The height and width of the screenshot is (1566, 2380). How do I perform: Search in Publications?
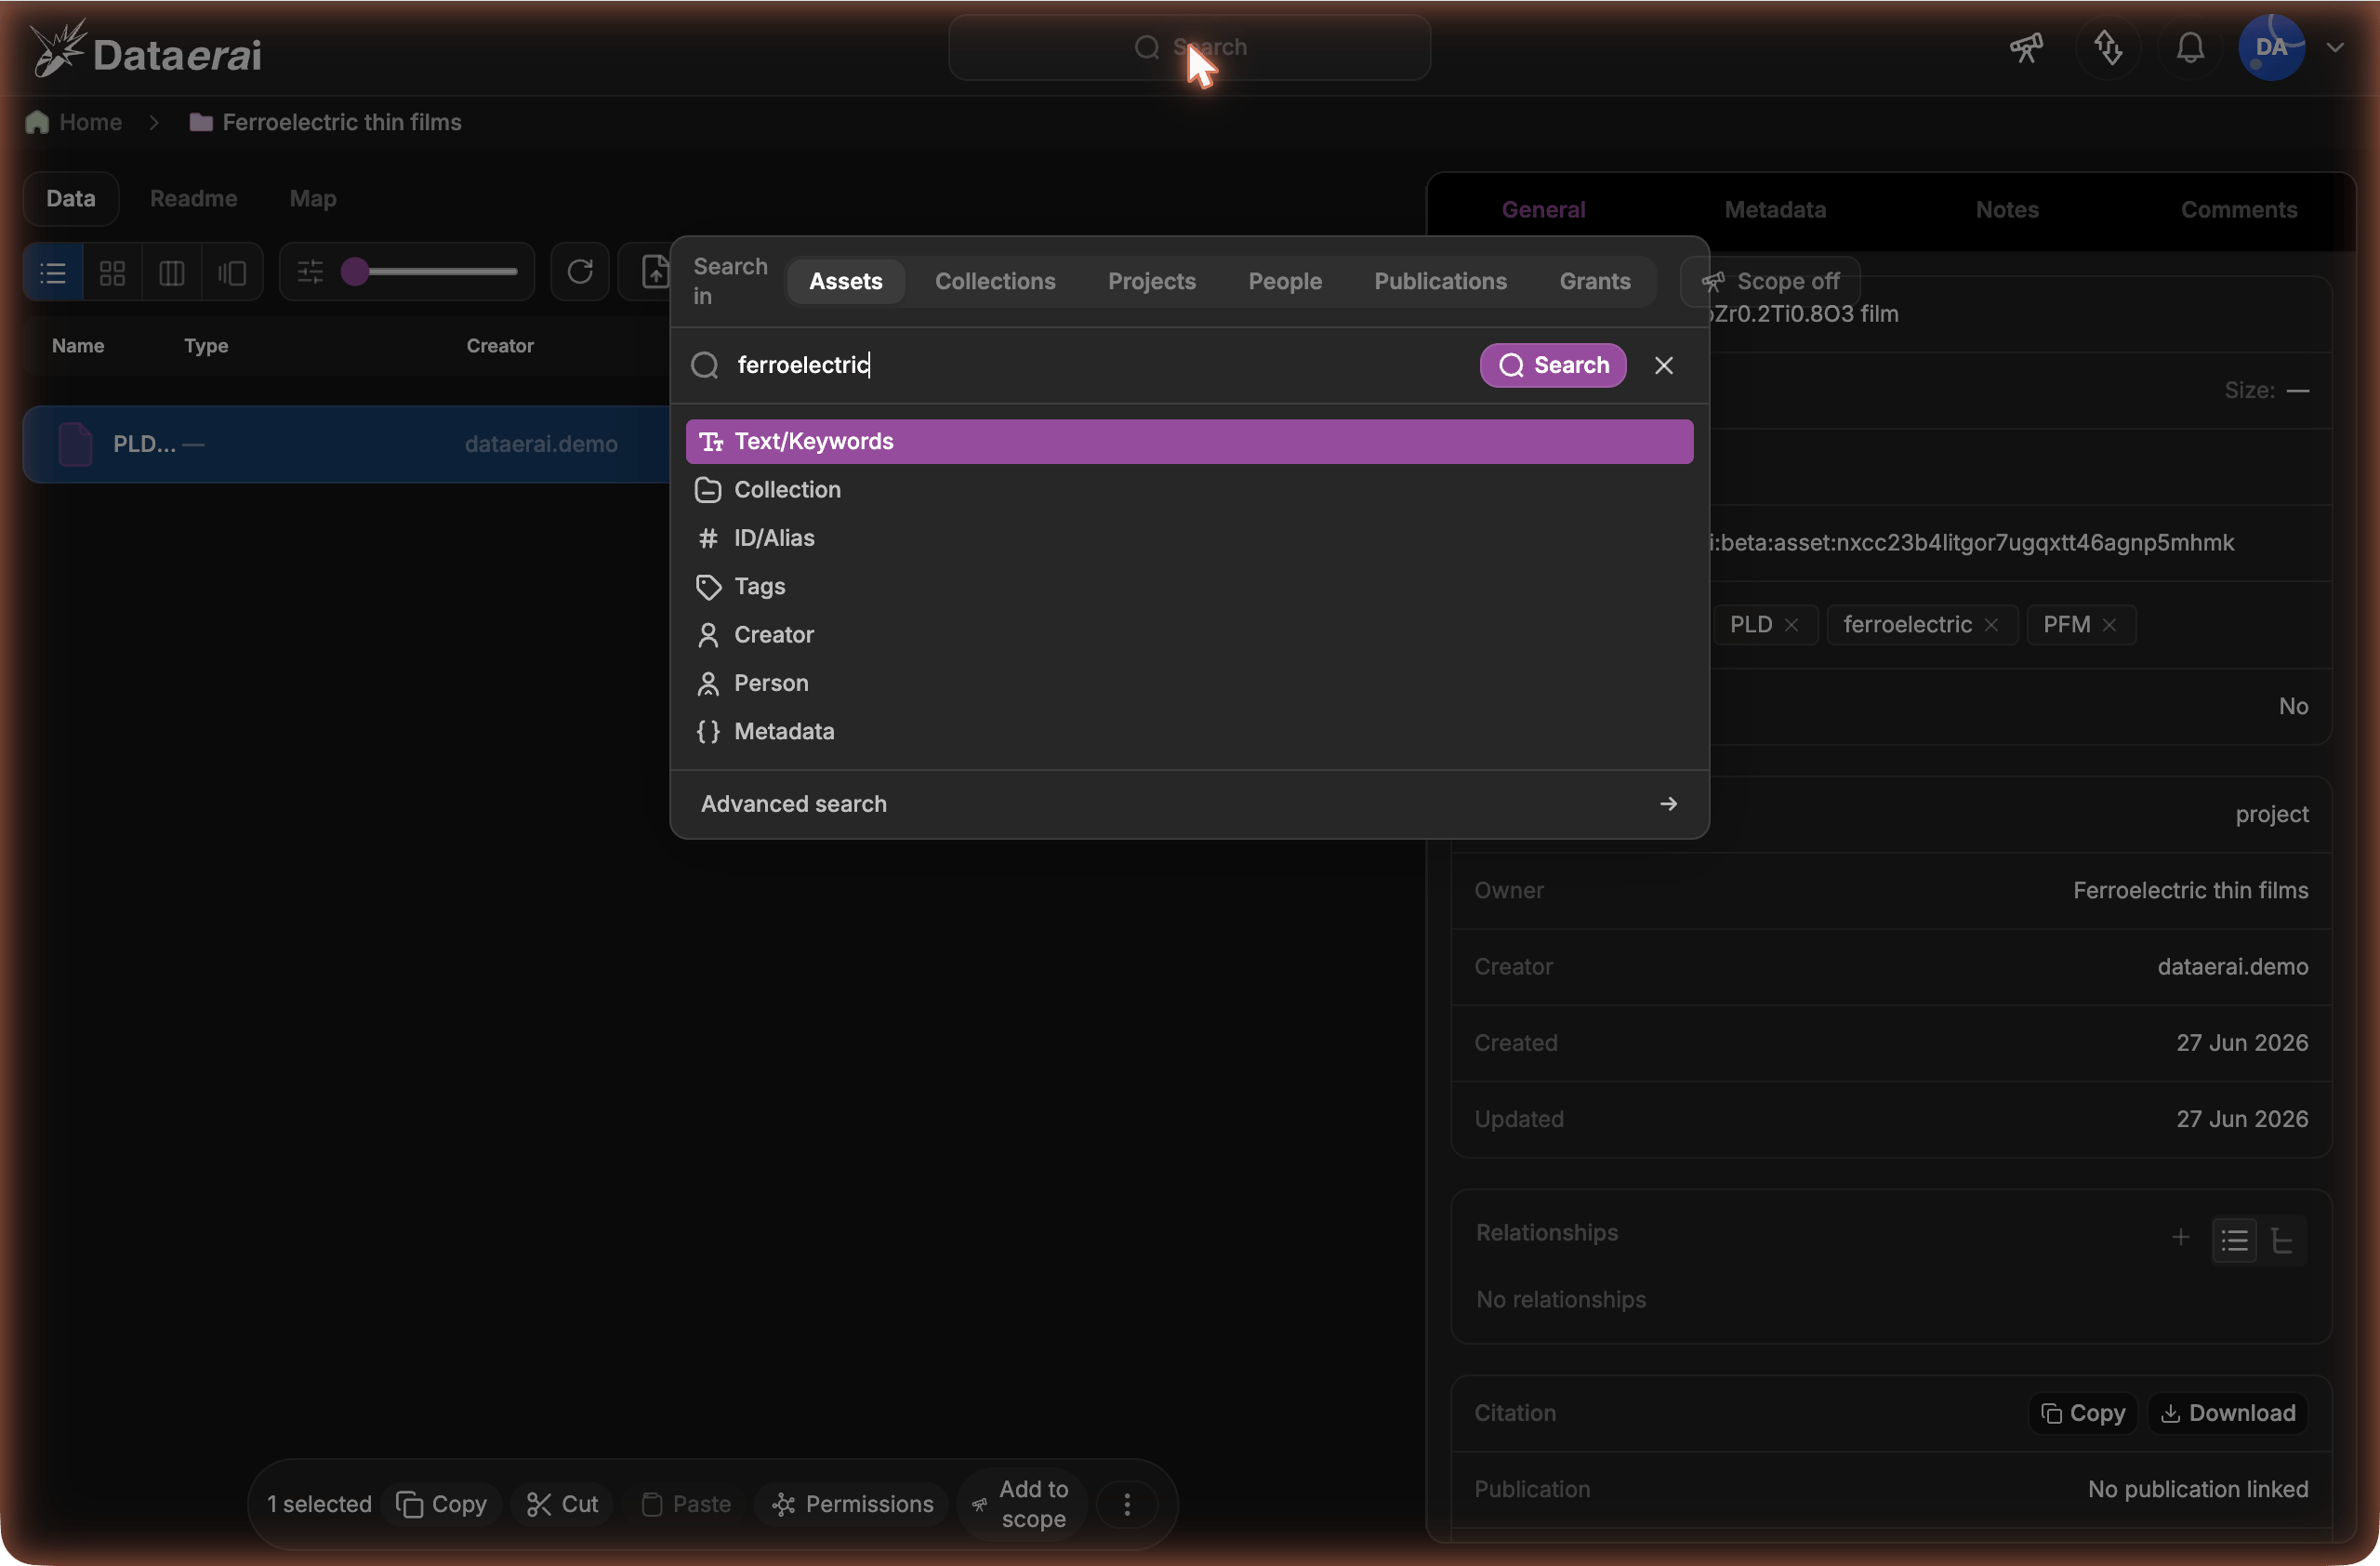pos(1440,281)
